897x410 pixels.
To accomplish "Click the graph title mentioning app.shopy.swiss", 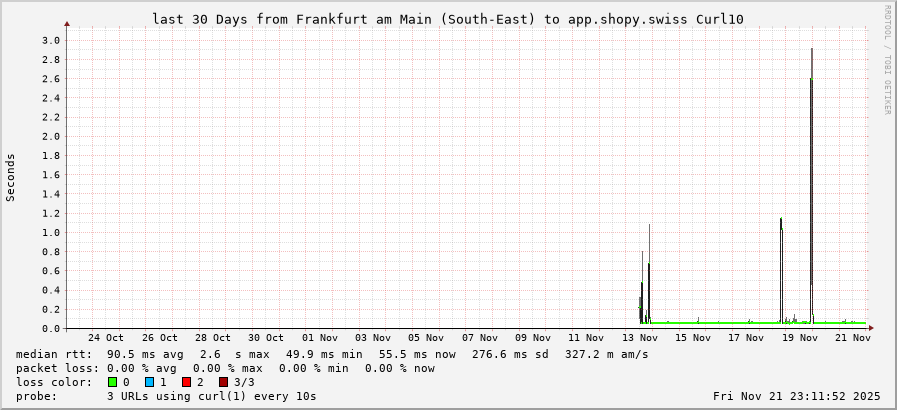I will [x=447, y=19].
